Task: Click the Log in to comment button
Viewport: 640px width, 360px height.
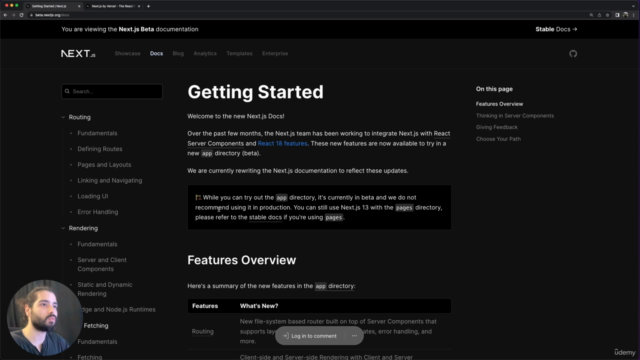Action: pyautogui.click(x=310, y=336)
